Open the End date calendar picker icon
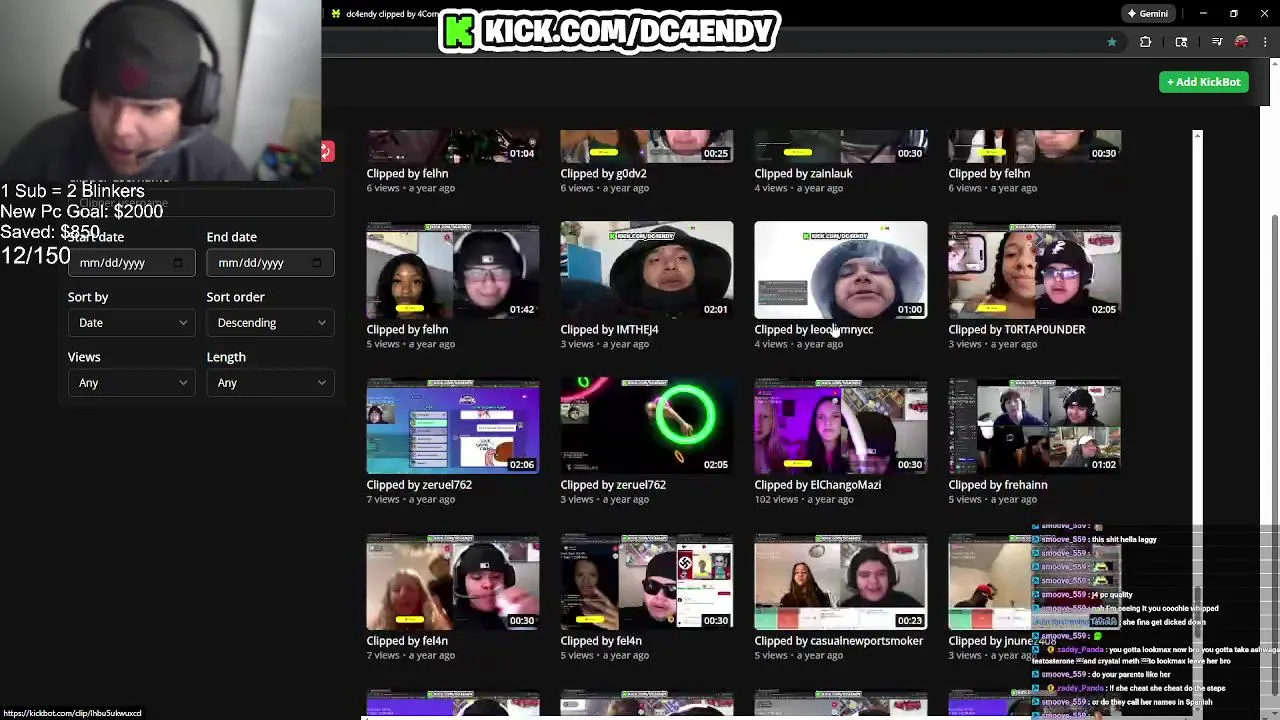Image resolution: width=1280 pixels, height=720 pixels. [317, 263]
